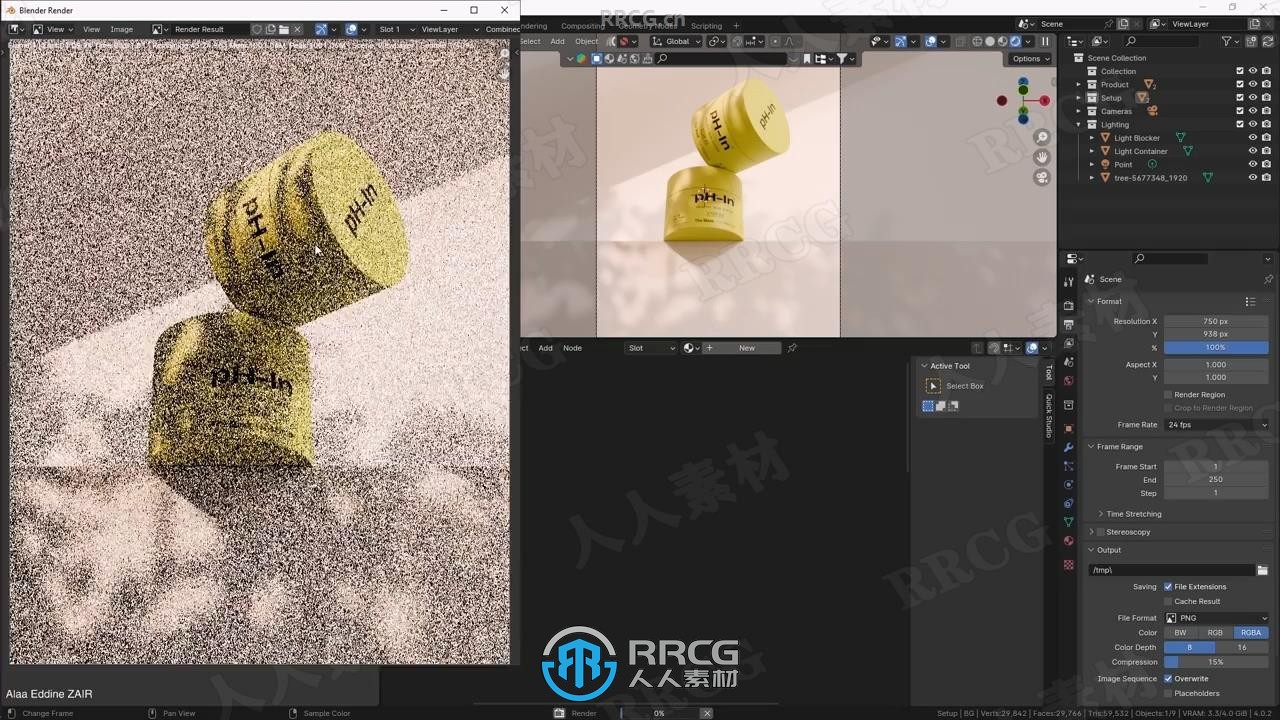Click the resolution percentage 100% slider
Screen dimensions: 1280x720
[1216, 348]
